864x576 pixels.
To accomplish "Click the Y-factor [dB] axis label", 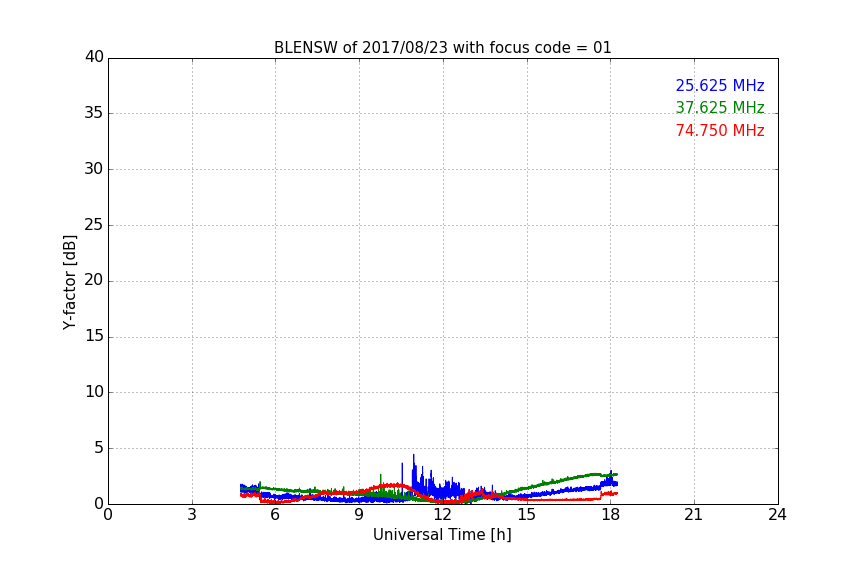I will point(69,282).
